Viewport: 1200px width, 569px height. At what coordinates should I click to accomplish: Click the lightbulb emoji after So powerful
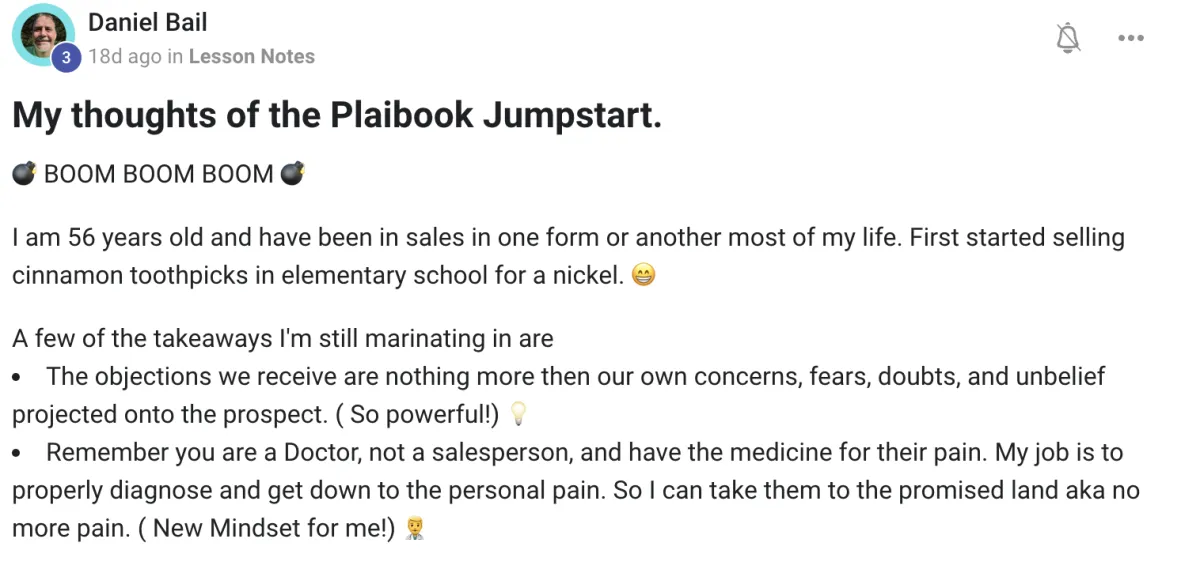pos(517,413)
